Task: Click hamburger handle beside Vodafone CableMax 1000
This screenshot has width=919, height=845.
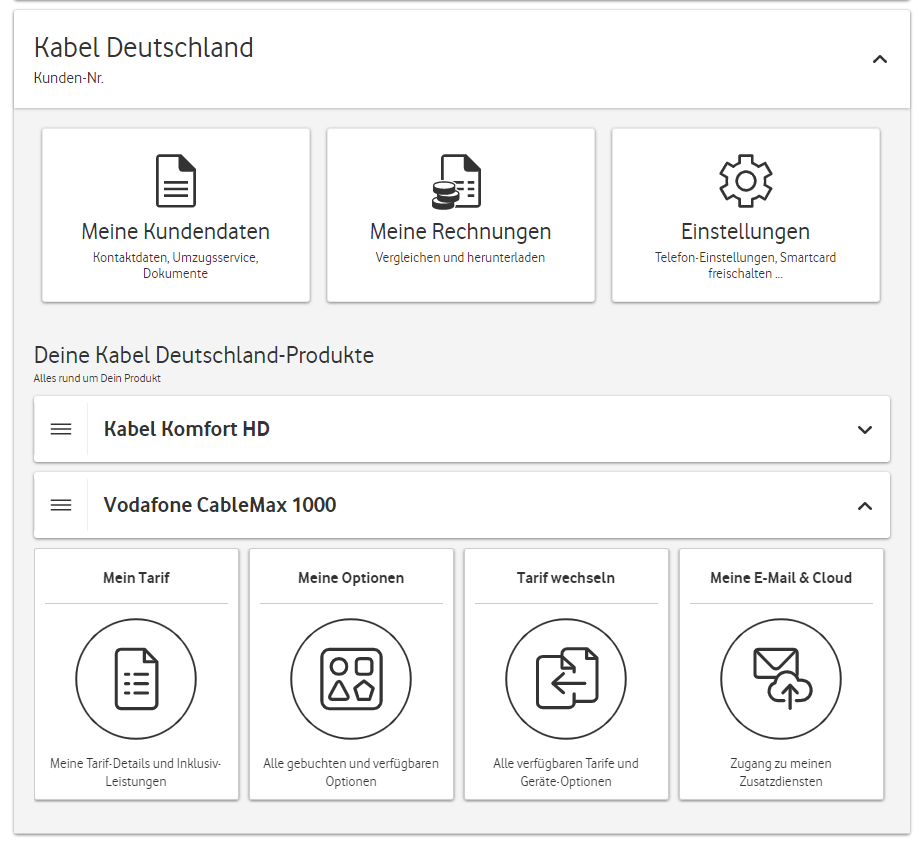Action: coord(61,505)
